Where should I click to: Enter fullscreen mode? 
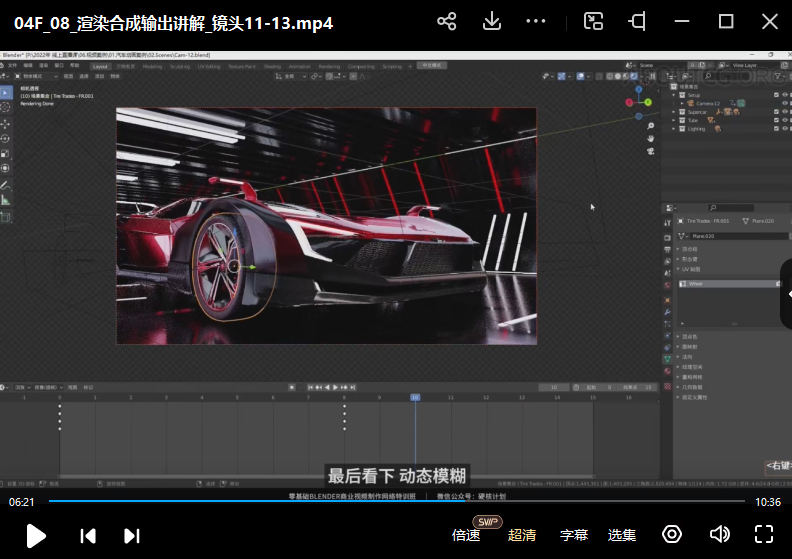tap(764, 534)
